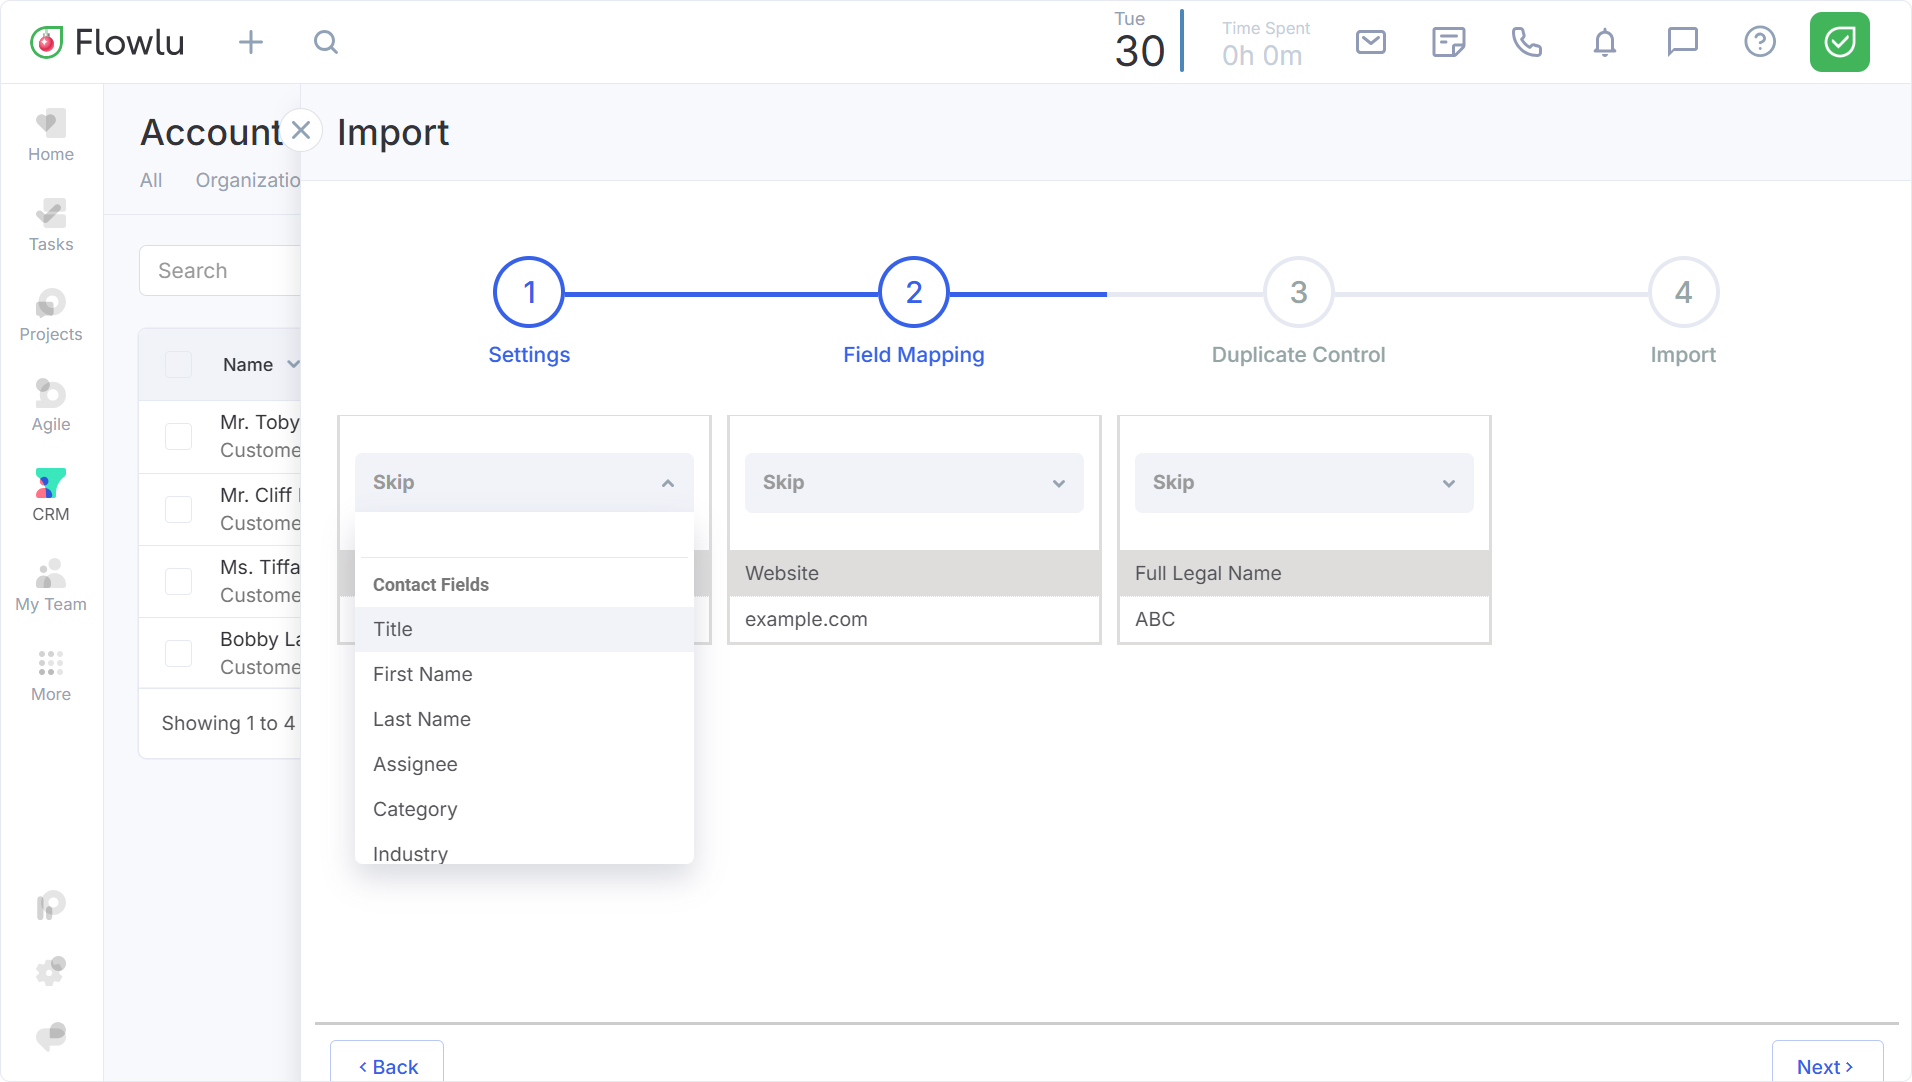The image size is (1912, 1082).
Task: Open the chat message bubble icon
Action: coord(1682,42)
